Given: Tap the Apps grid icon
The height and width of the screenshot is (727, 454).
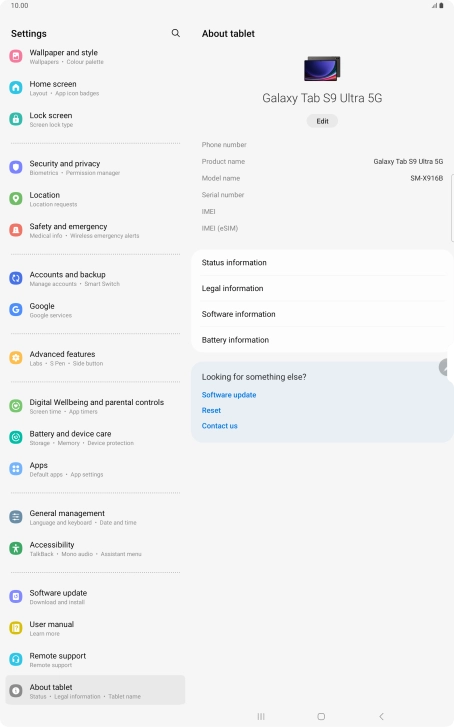Looking at the screenshot, I should pyautogui.click(x=16, y=469).
